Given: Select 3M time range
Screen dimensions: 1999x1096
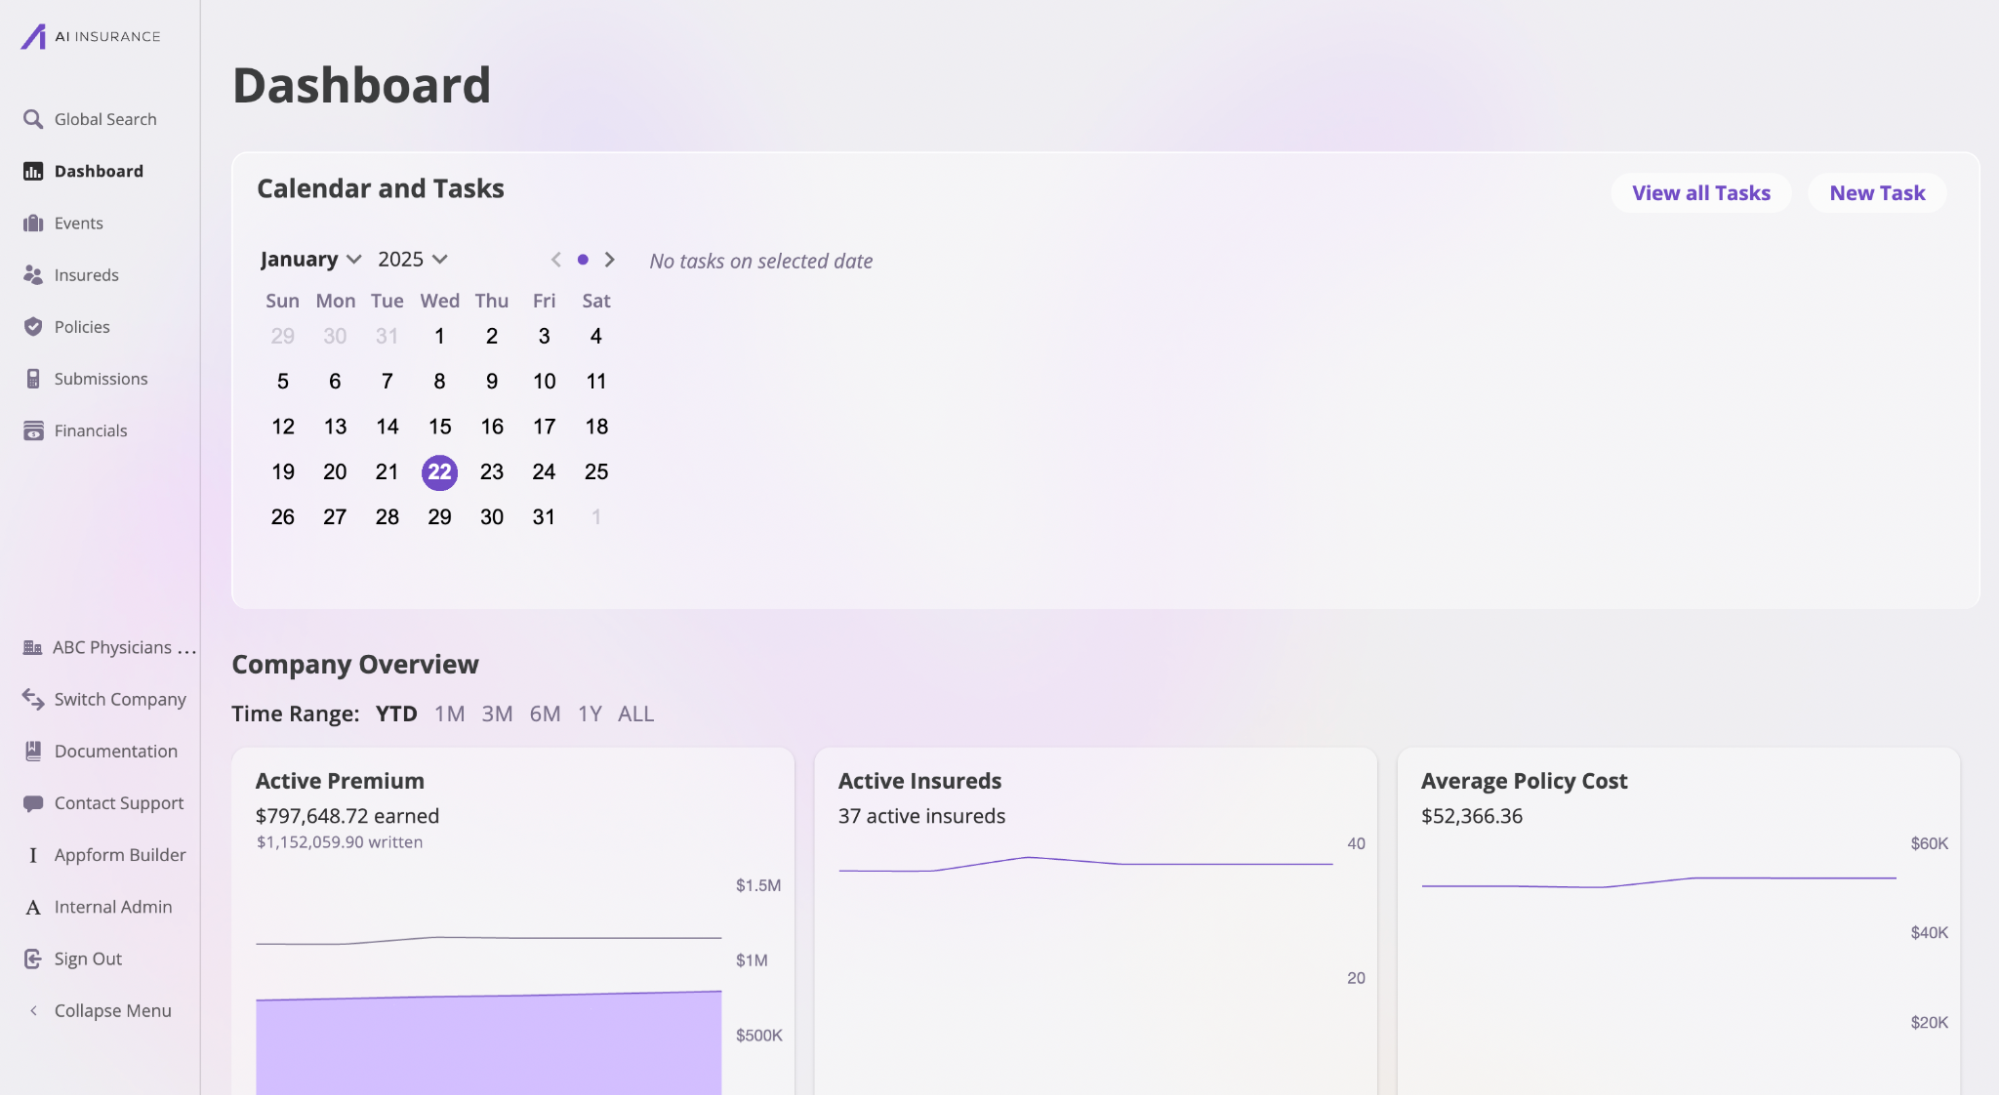Looking at the screenshot, I should pyautogui.click(x=497, y=714).
